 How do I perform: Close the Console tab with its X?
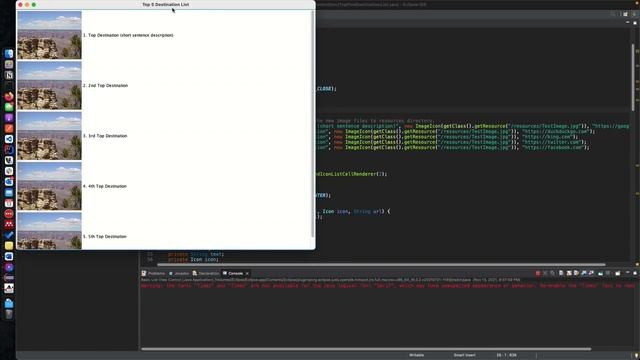[247, 273]
